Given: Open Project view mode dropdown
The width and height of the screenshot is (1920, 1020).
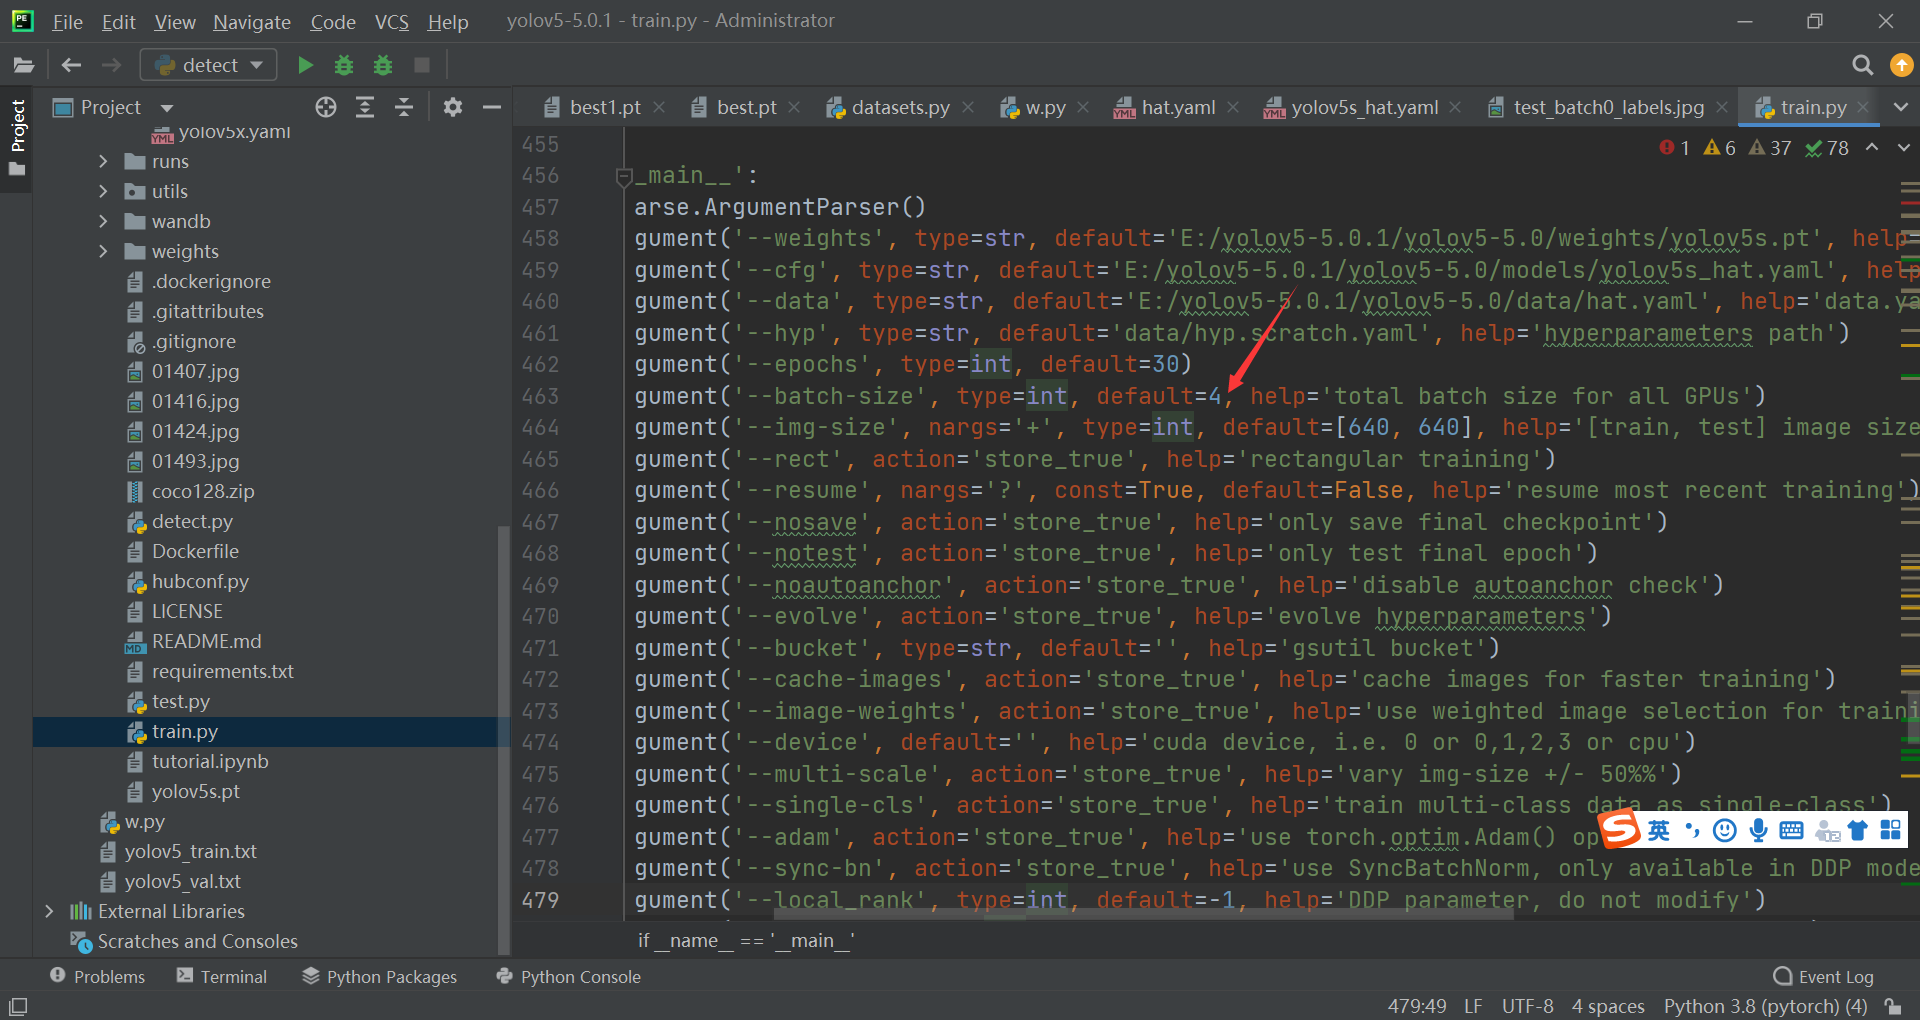Looking at the screenshot, I should 167,107.
